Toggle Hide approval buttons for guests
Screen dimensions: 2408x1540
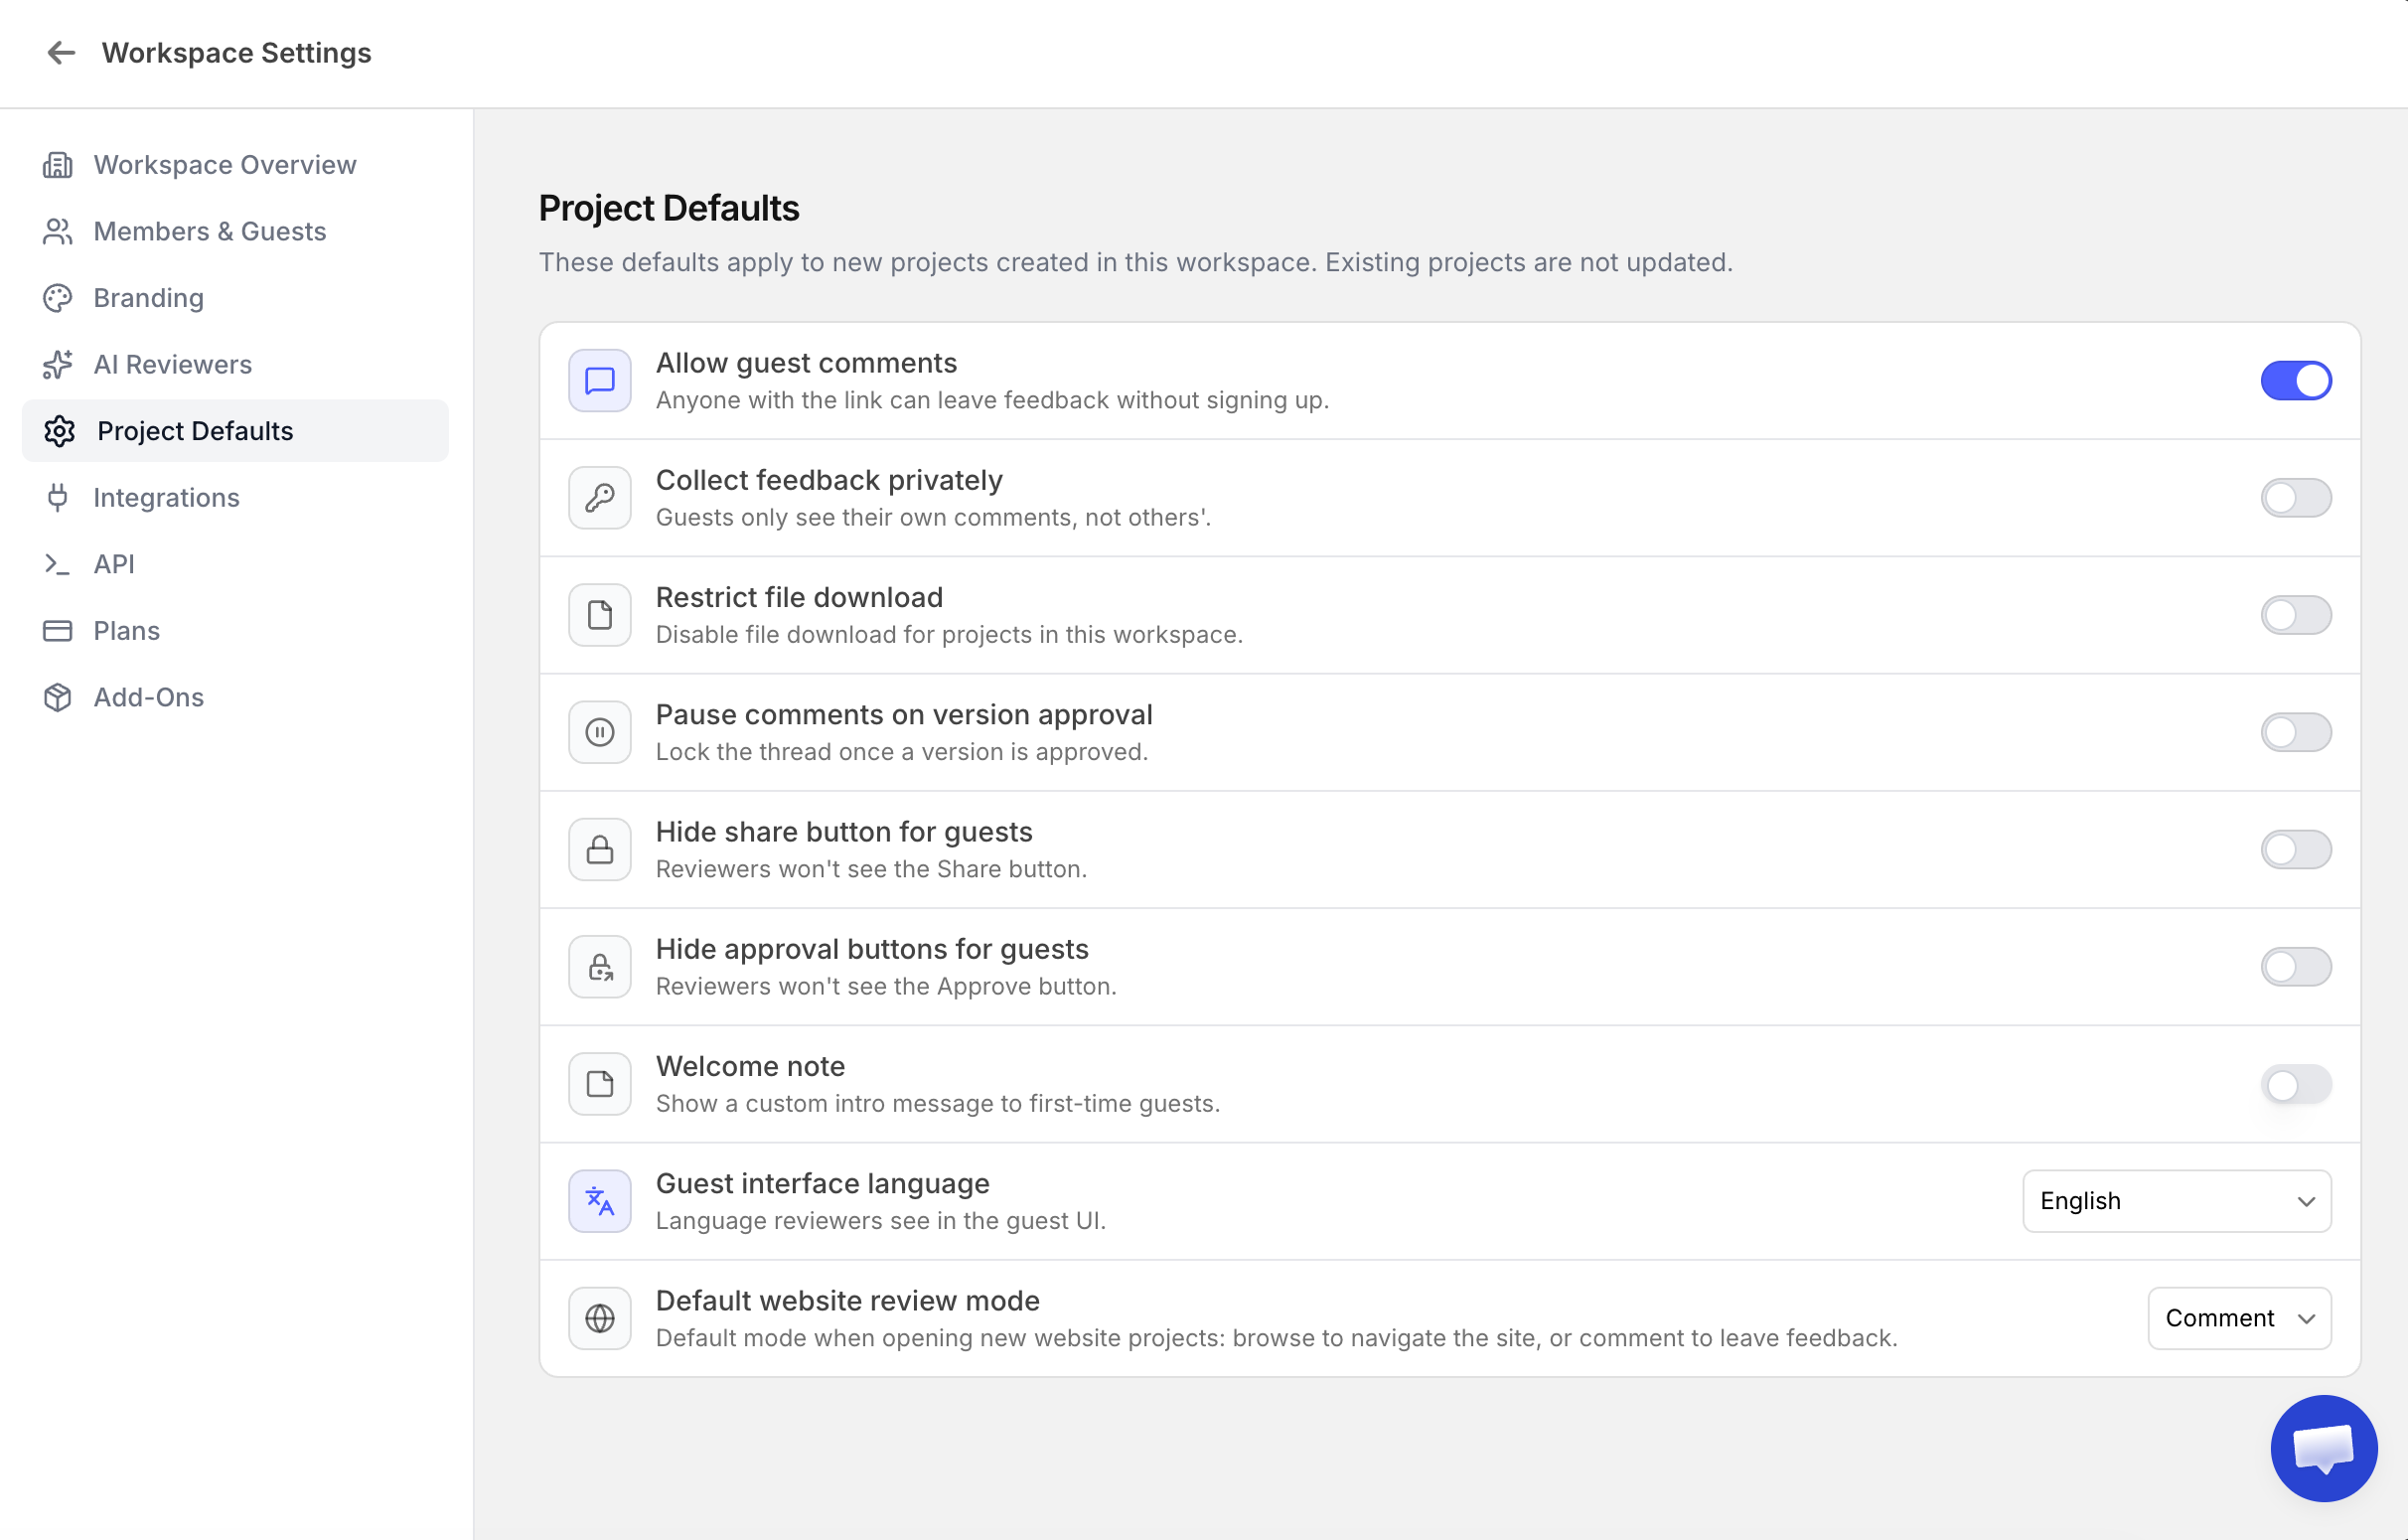2296,967
